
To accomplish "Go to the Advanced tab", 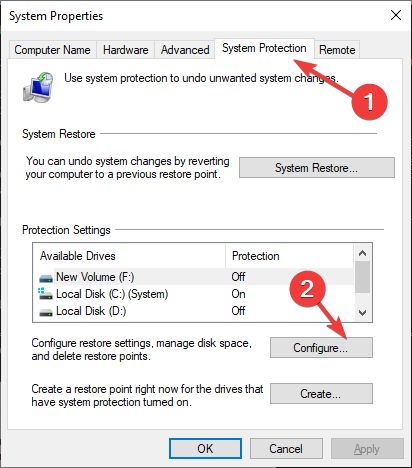I will tap(185, 50).
